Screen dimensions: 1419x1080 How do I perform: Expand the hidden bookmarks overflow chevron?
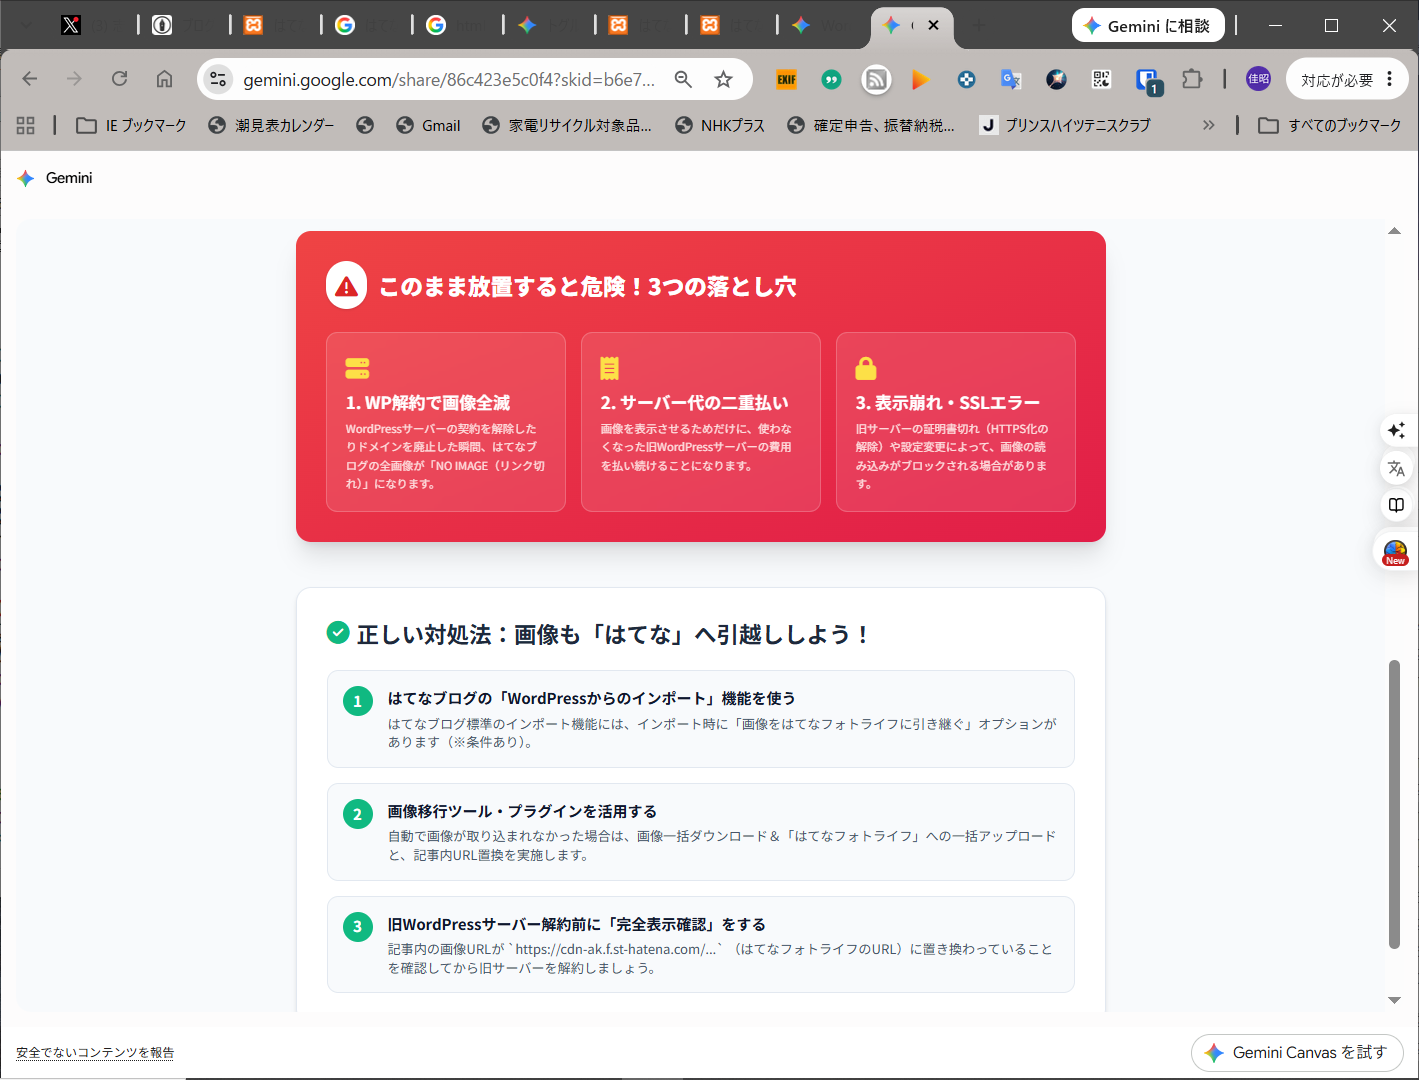1208,125
